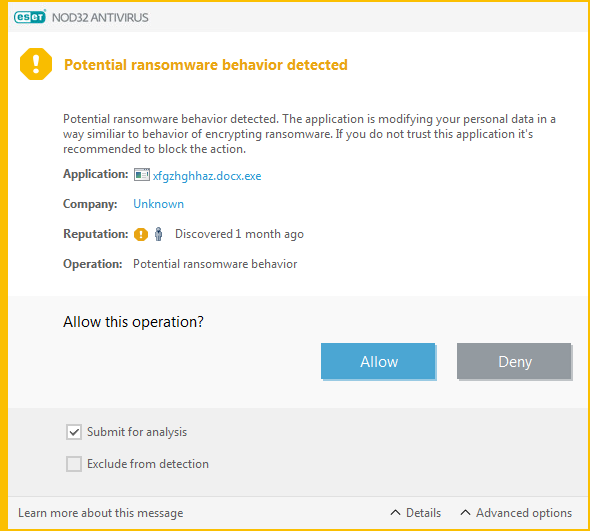
Task: Open the Unknown company link
Action: pos(158,204)
